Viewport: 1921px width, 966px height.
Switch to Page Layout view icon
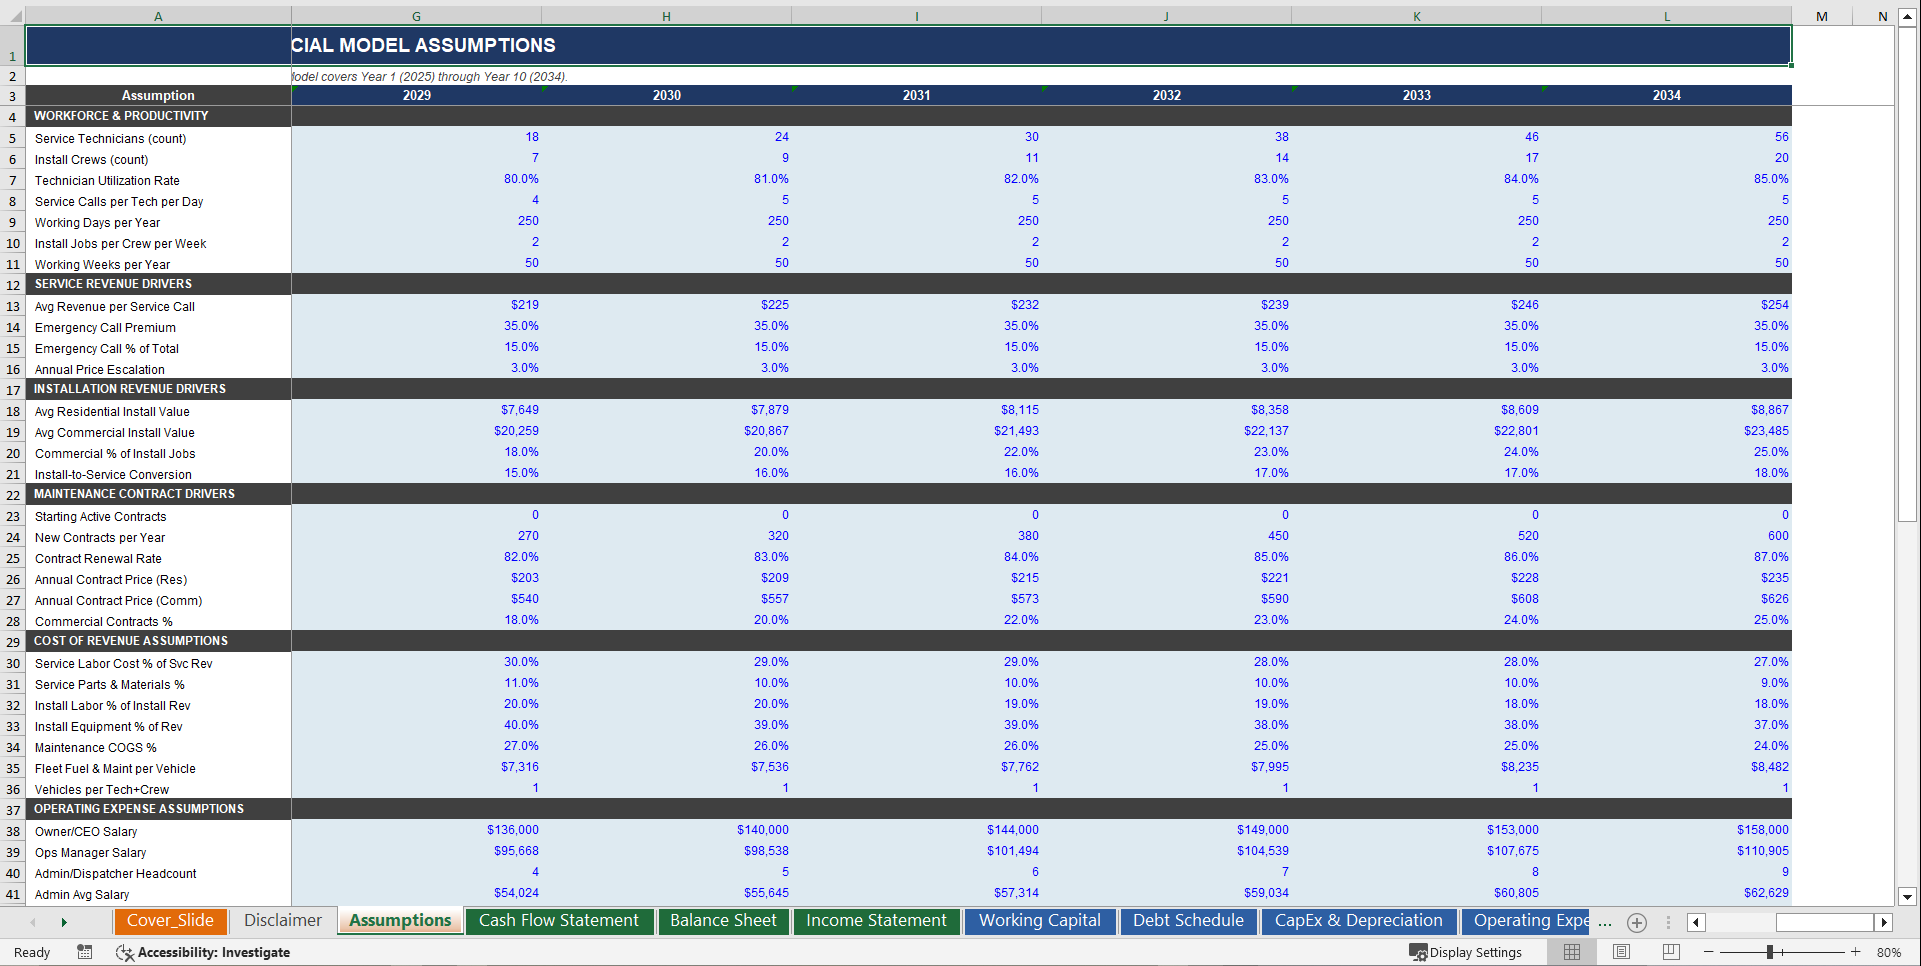1622,952
